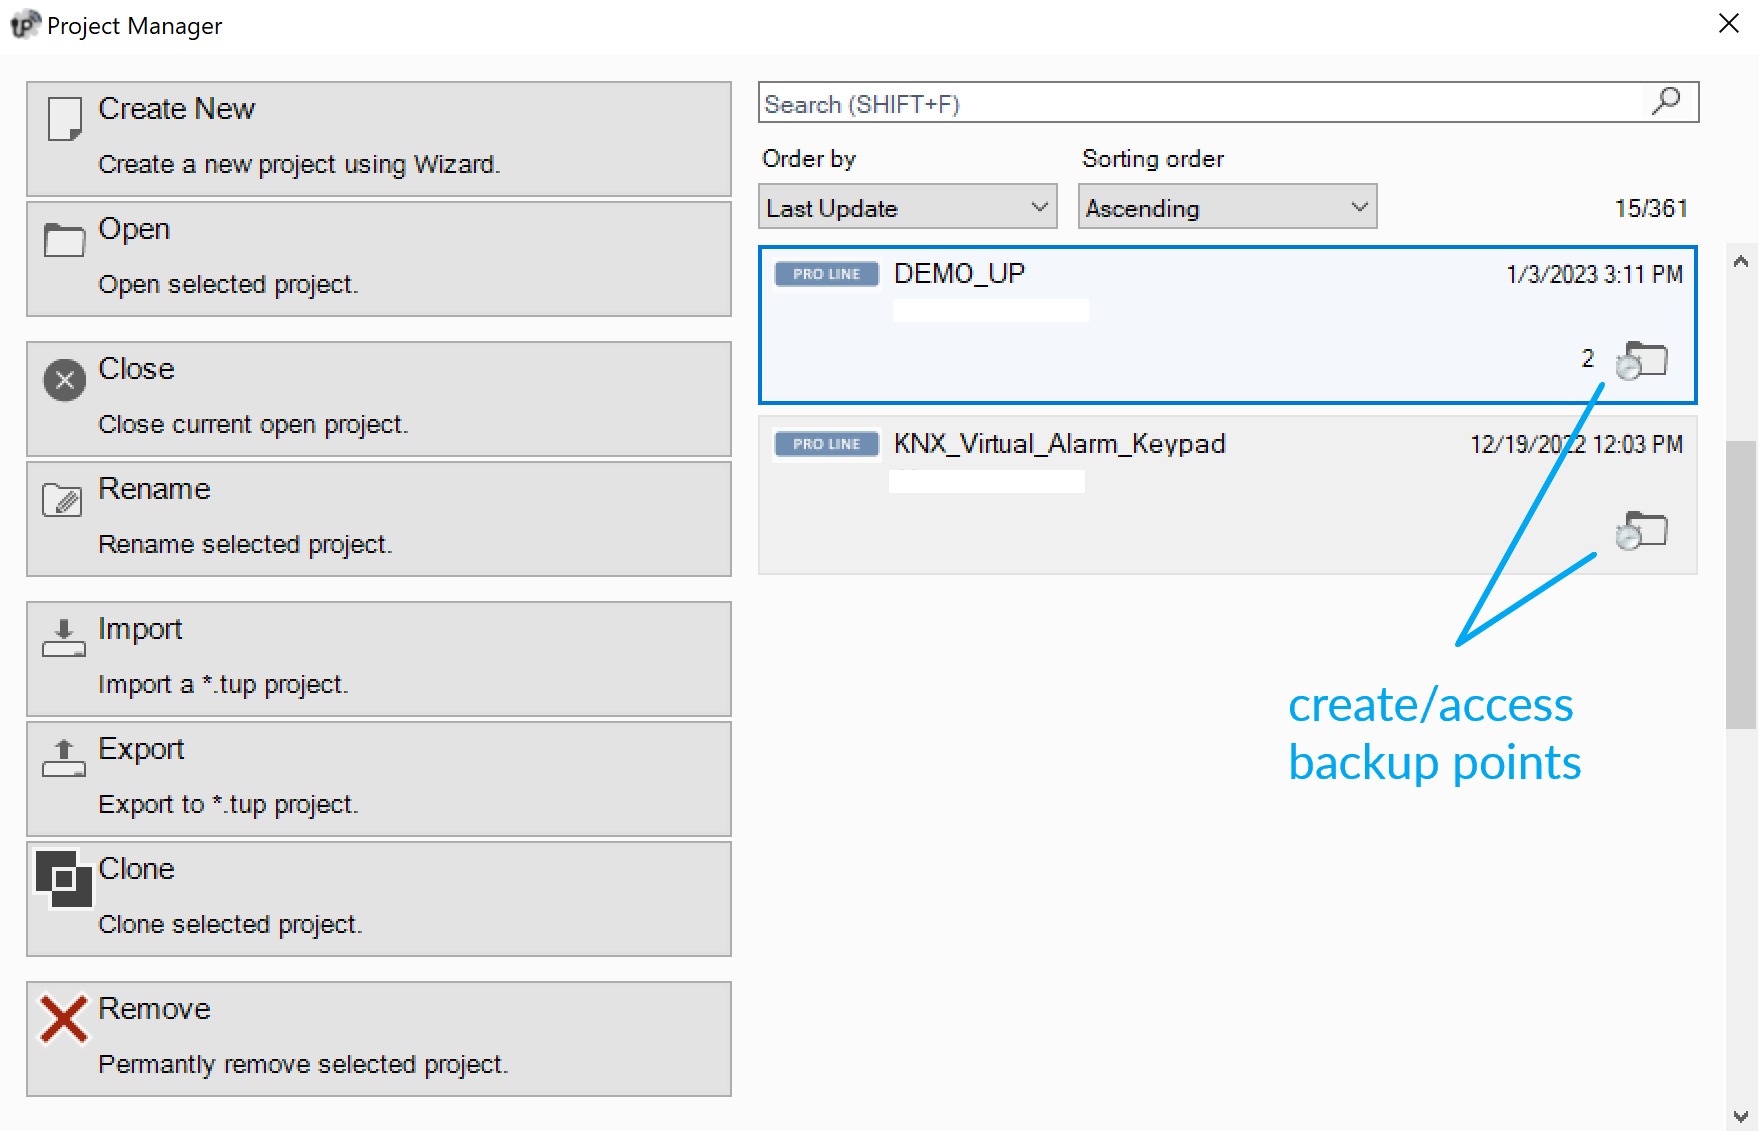Select the KNX_Virtual_Alarm_Keypad project name
This screenshot has width=1759, height=1131.
pos(1060,444)
